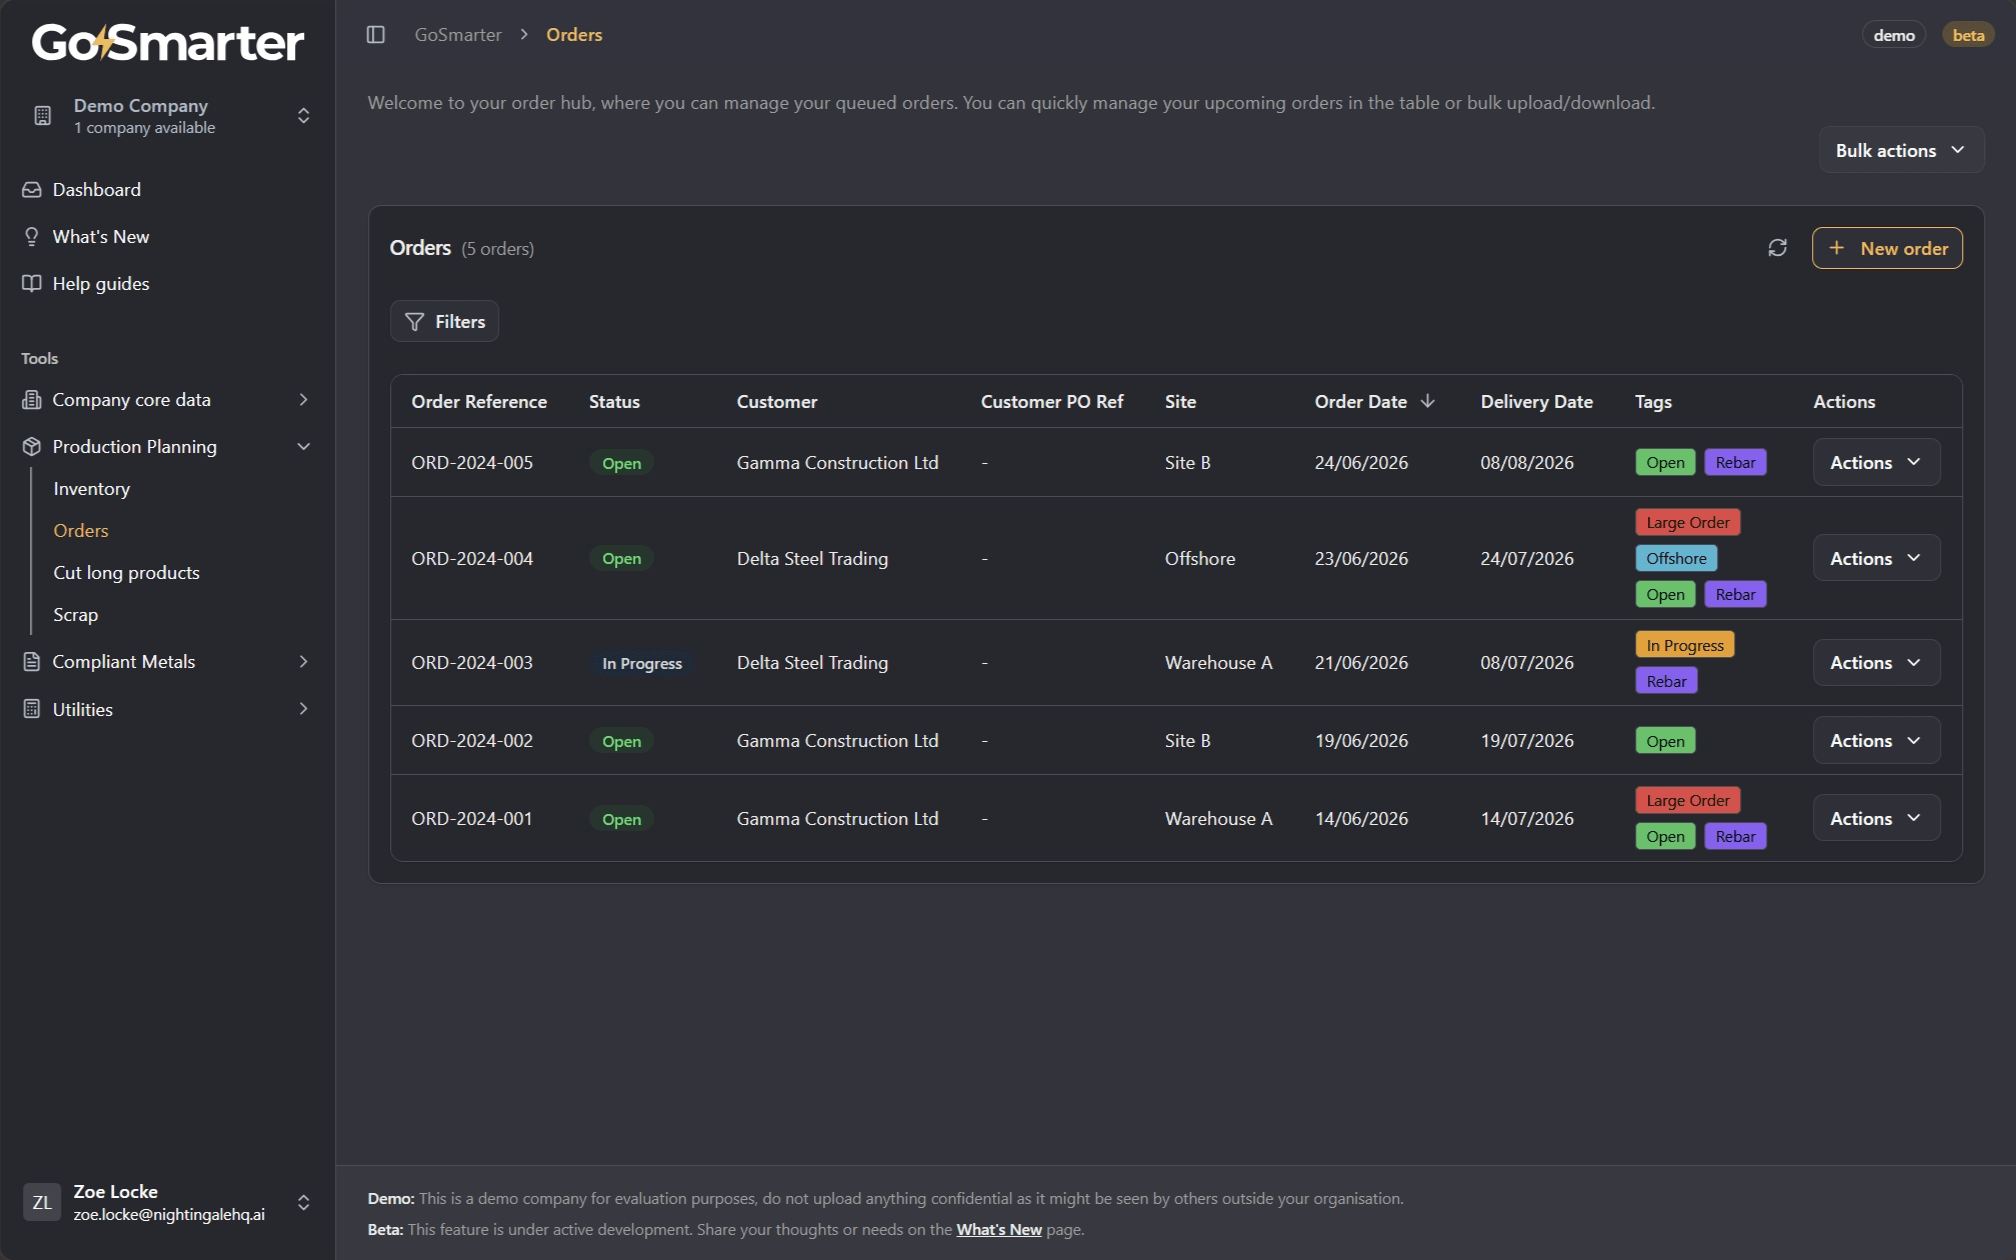Sort by Customer column header
This screenshot has height=1260, width=2016.
(x=777, y=402)
